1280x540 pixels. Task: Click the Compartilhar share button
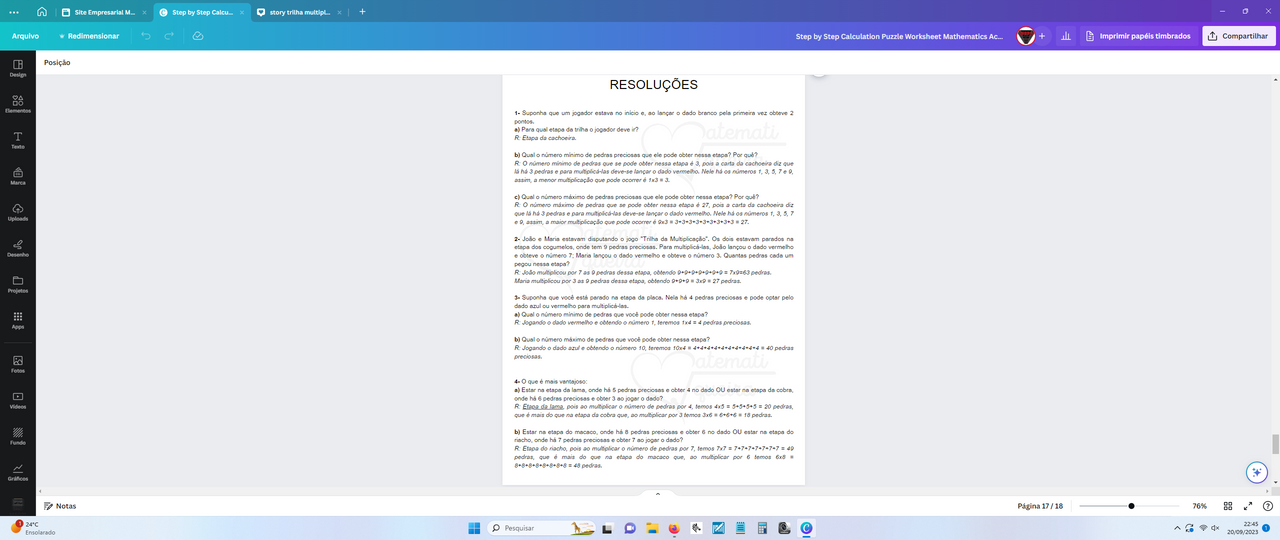click(x=1238, y=36)
